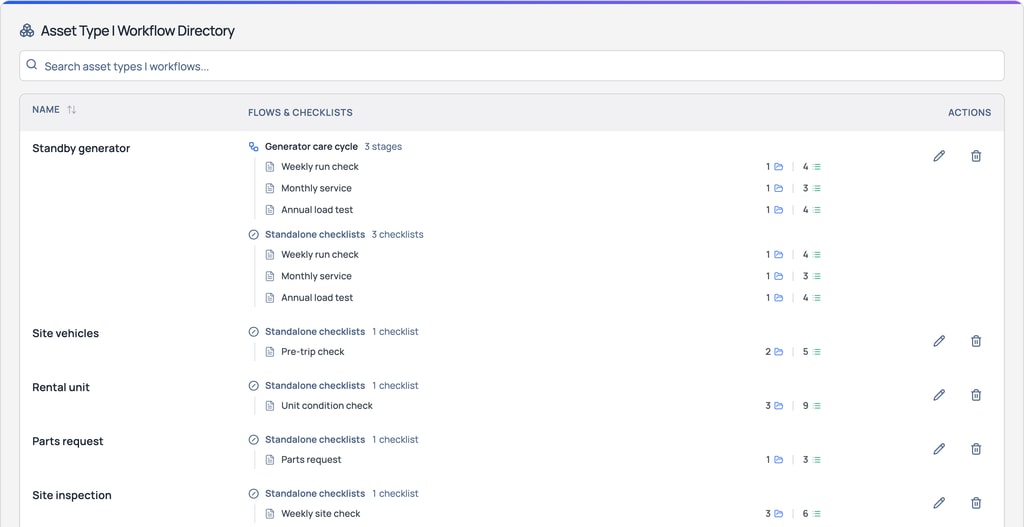1024x527 pixels.
Task: Click Site inspection's Standalone checklists compass icon
Action: [x=254, y=494]
